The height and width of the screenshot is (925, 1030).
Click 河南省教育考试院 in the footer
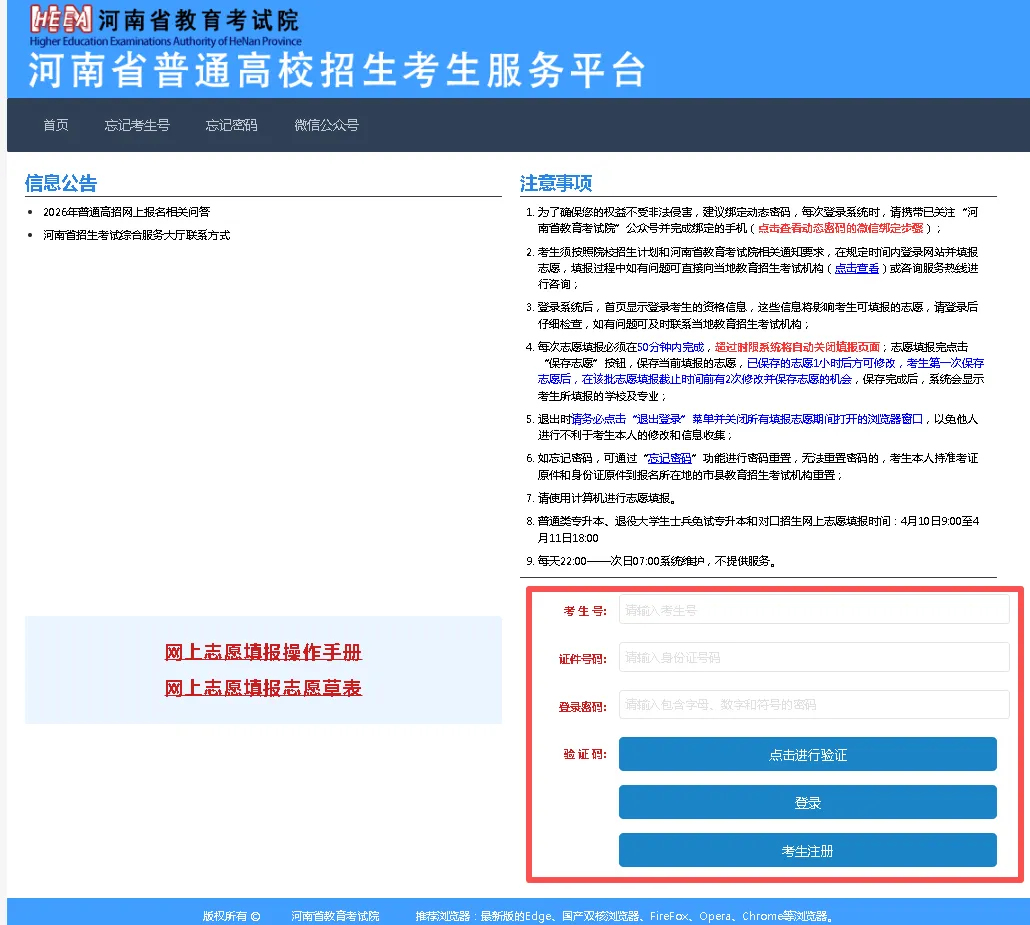pos(335,916)
